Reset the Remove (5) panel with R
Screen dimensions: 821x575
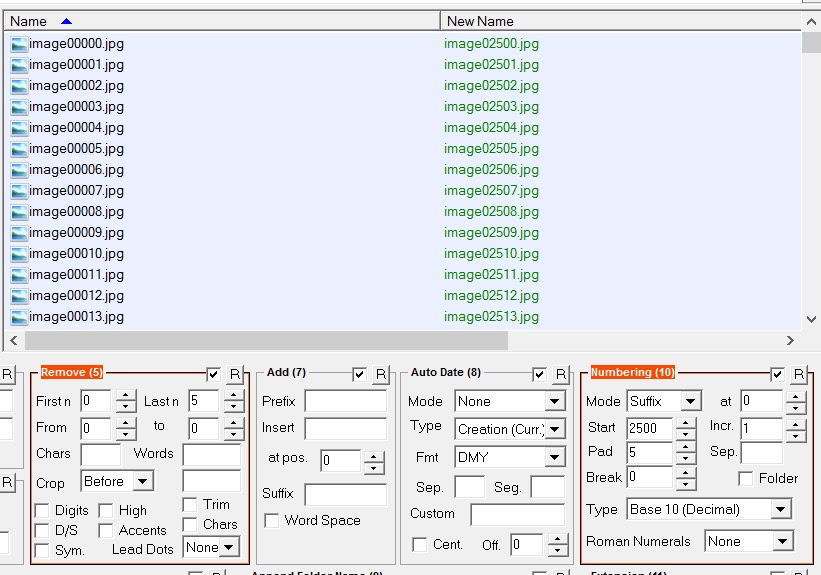coord(235,374)
